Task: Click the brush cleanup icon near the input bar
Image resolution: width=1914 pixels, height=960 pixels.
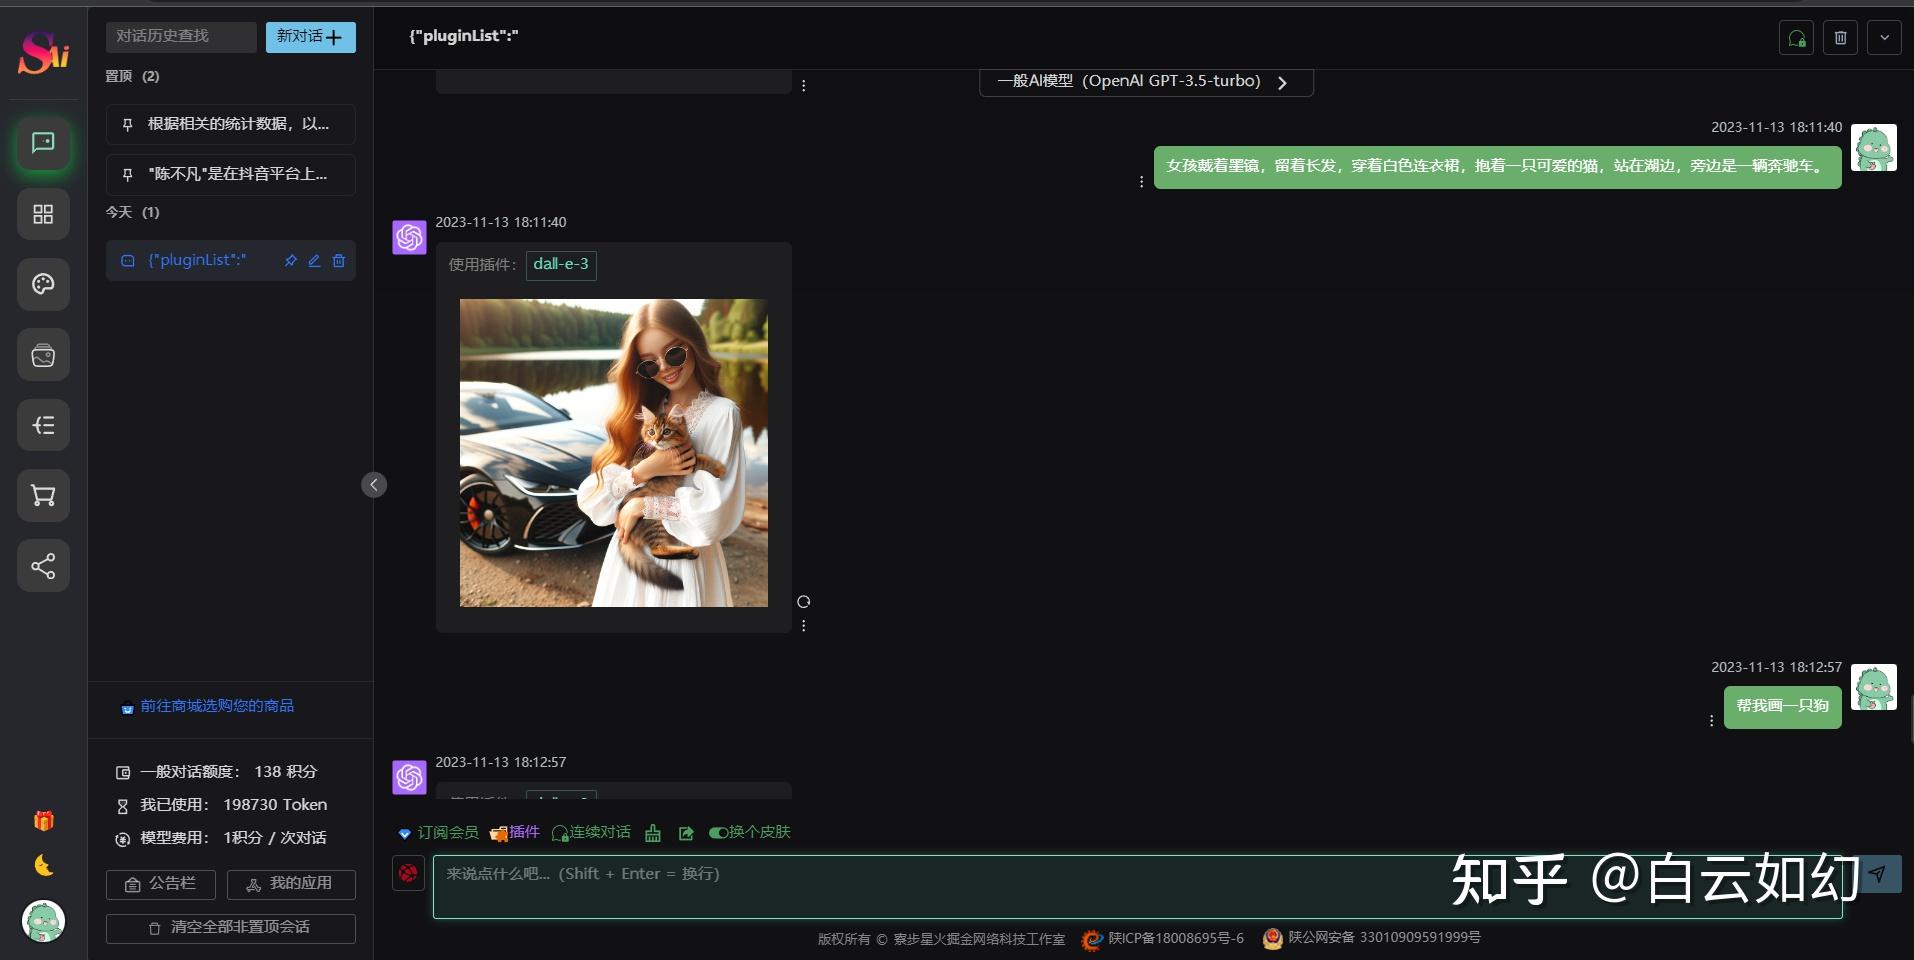Action: pos(652,832)
